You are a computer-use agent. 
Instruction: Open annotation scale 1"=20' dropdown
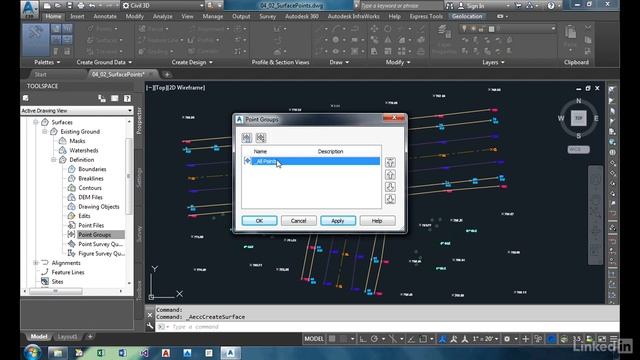click(486, 339)
